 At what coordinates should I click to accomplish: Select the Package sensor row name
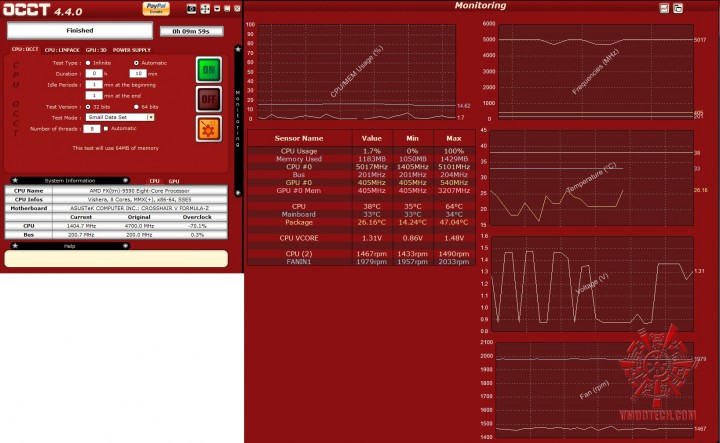[x=299, y=222]
